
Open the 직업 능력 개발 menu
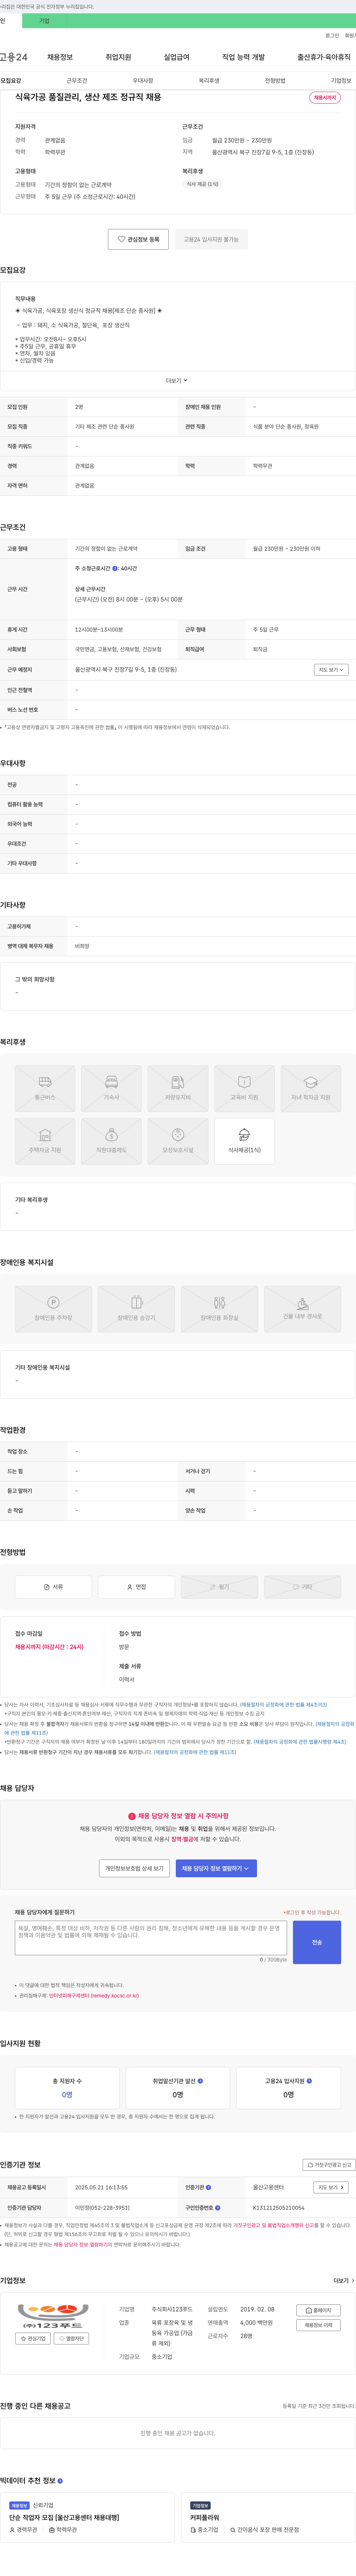243,57
